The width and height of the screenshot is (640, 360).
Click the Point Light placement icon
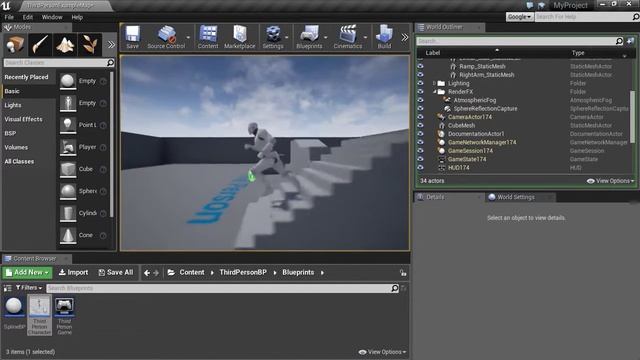pos(68,125)
